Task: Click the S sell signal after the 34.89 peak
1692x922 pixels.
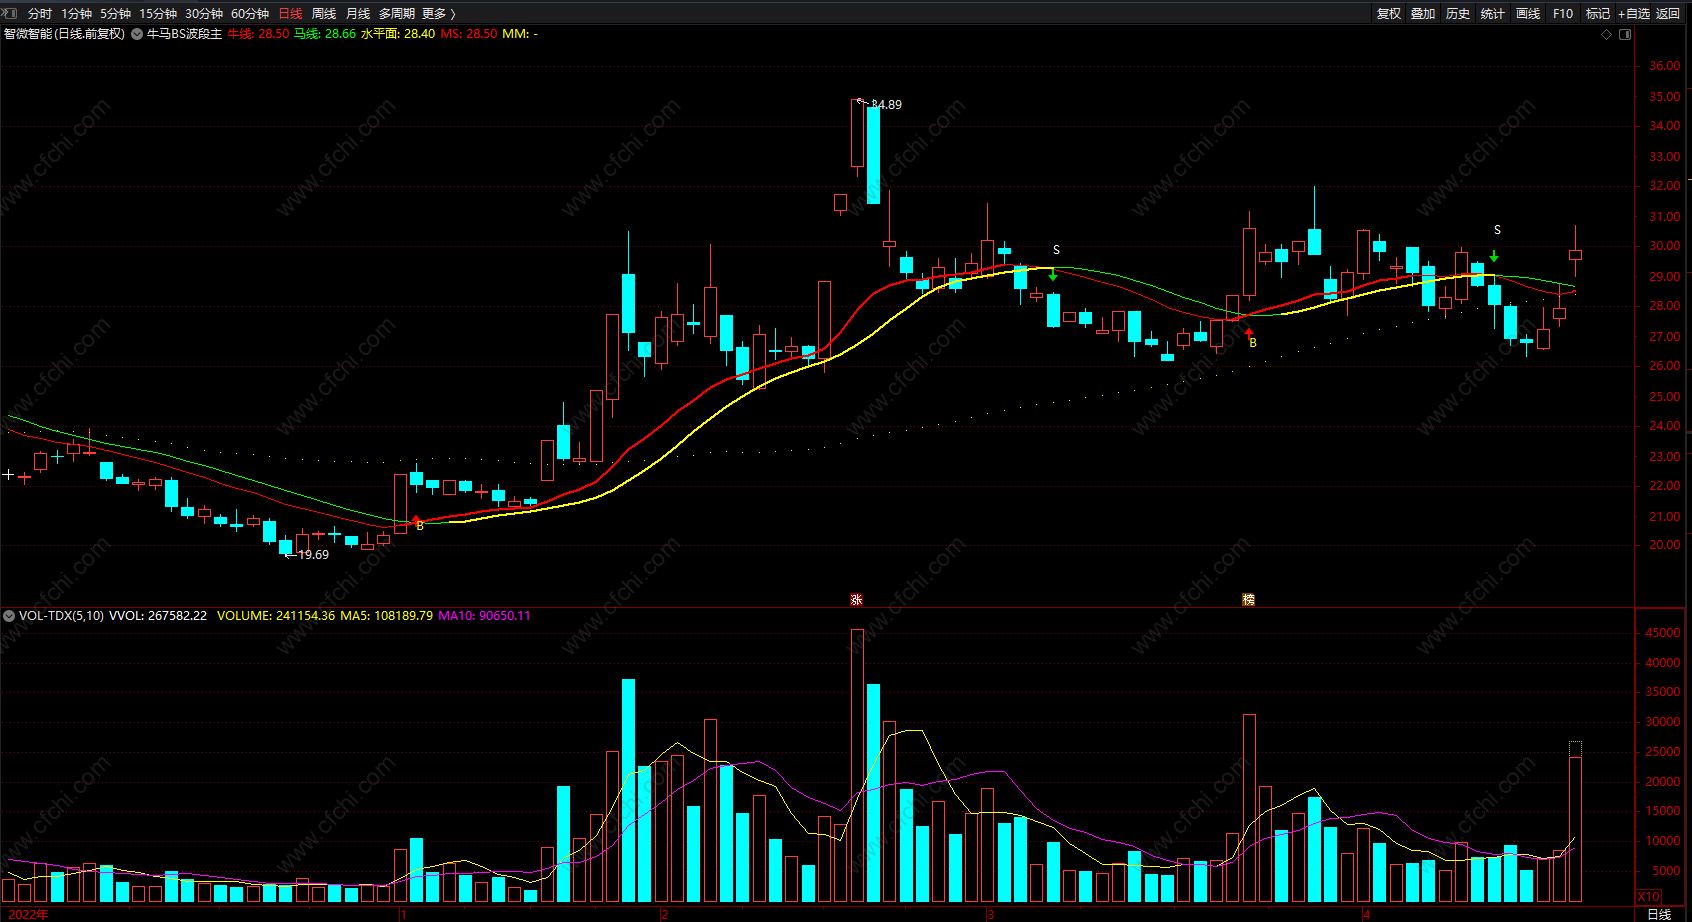Action: [x=1056, y=250]
